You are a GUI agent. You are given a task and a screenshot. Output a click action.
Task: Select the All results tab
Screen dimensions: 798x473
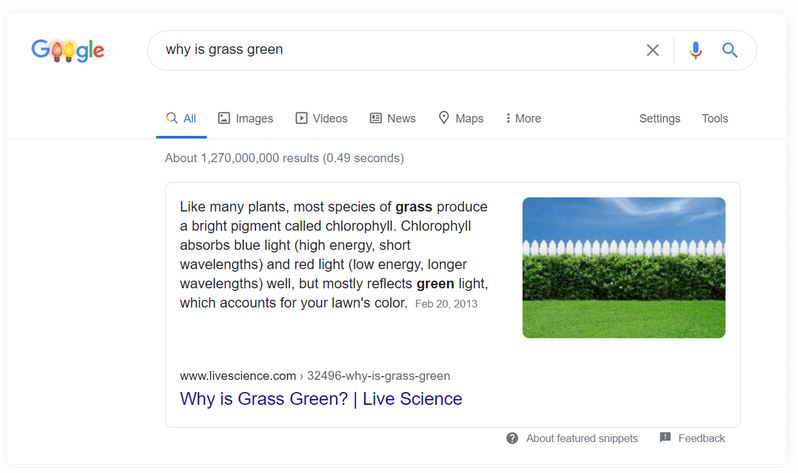[x=181, y=119]
